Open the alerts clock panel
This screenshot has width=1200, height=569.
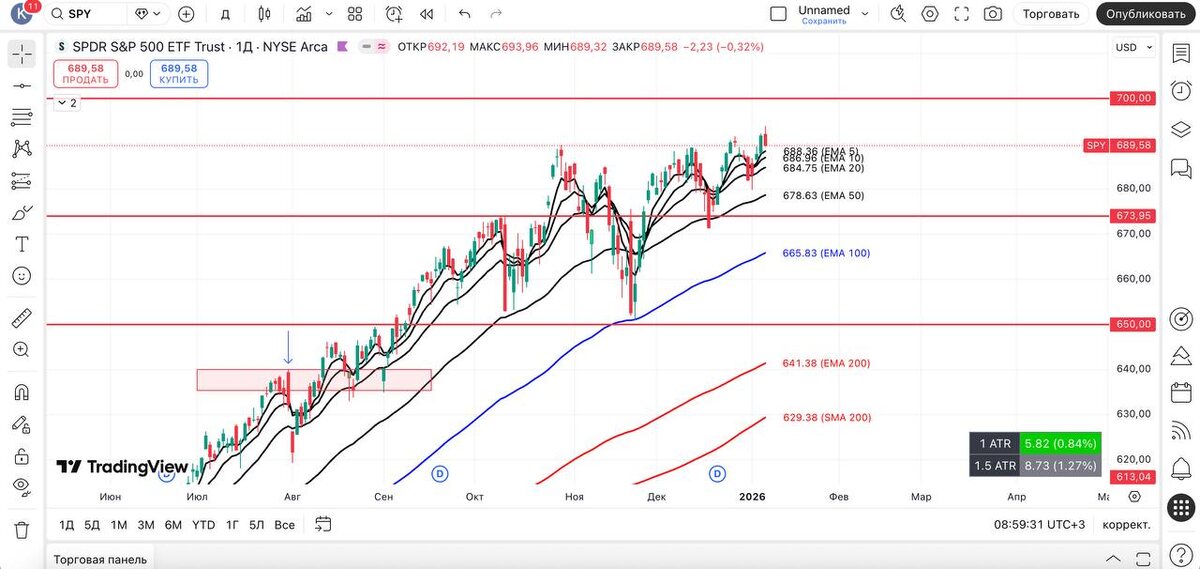pyautogui.click(x=1180, y=91)
